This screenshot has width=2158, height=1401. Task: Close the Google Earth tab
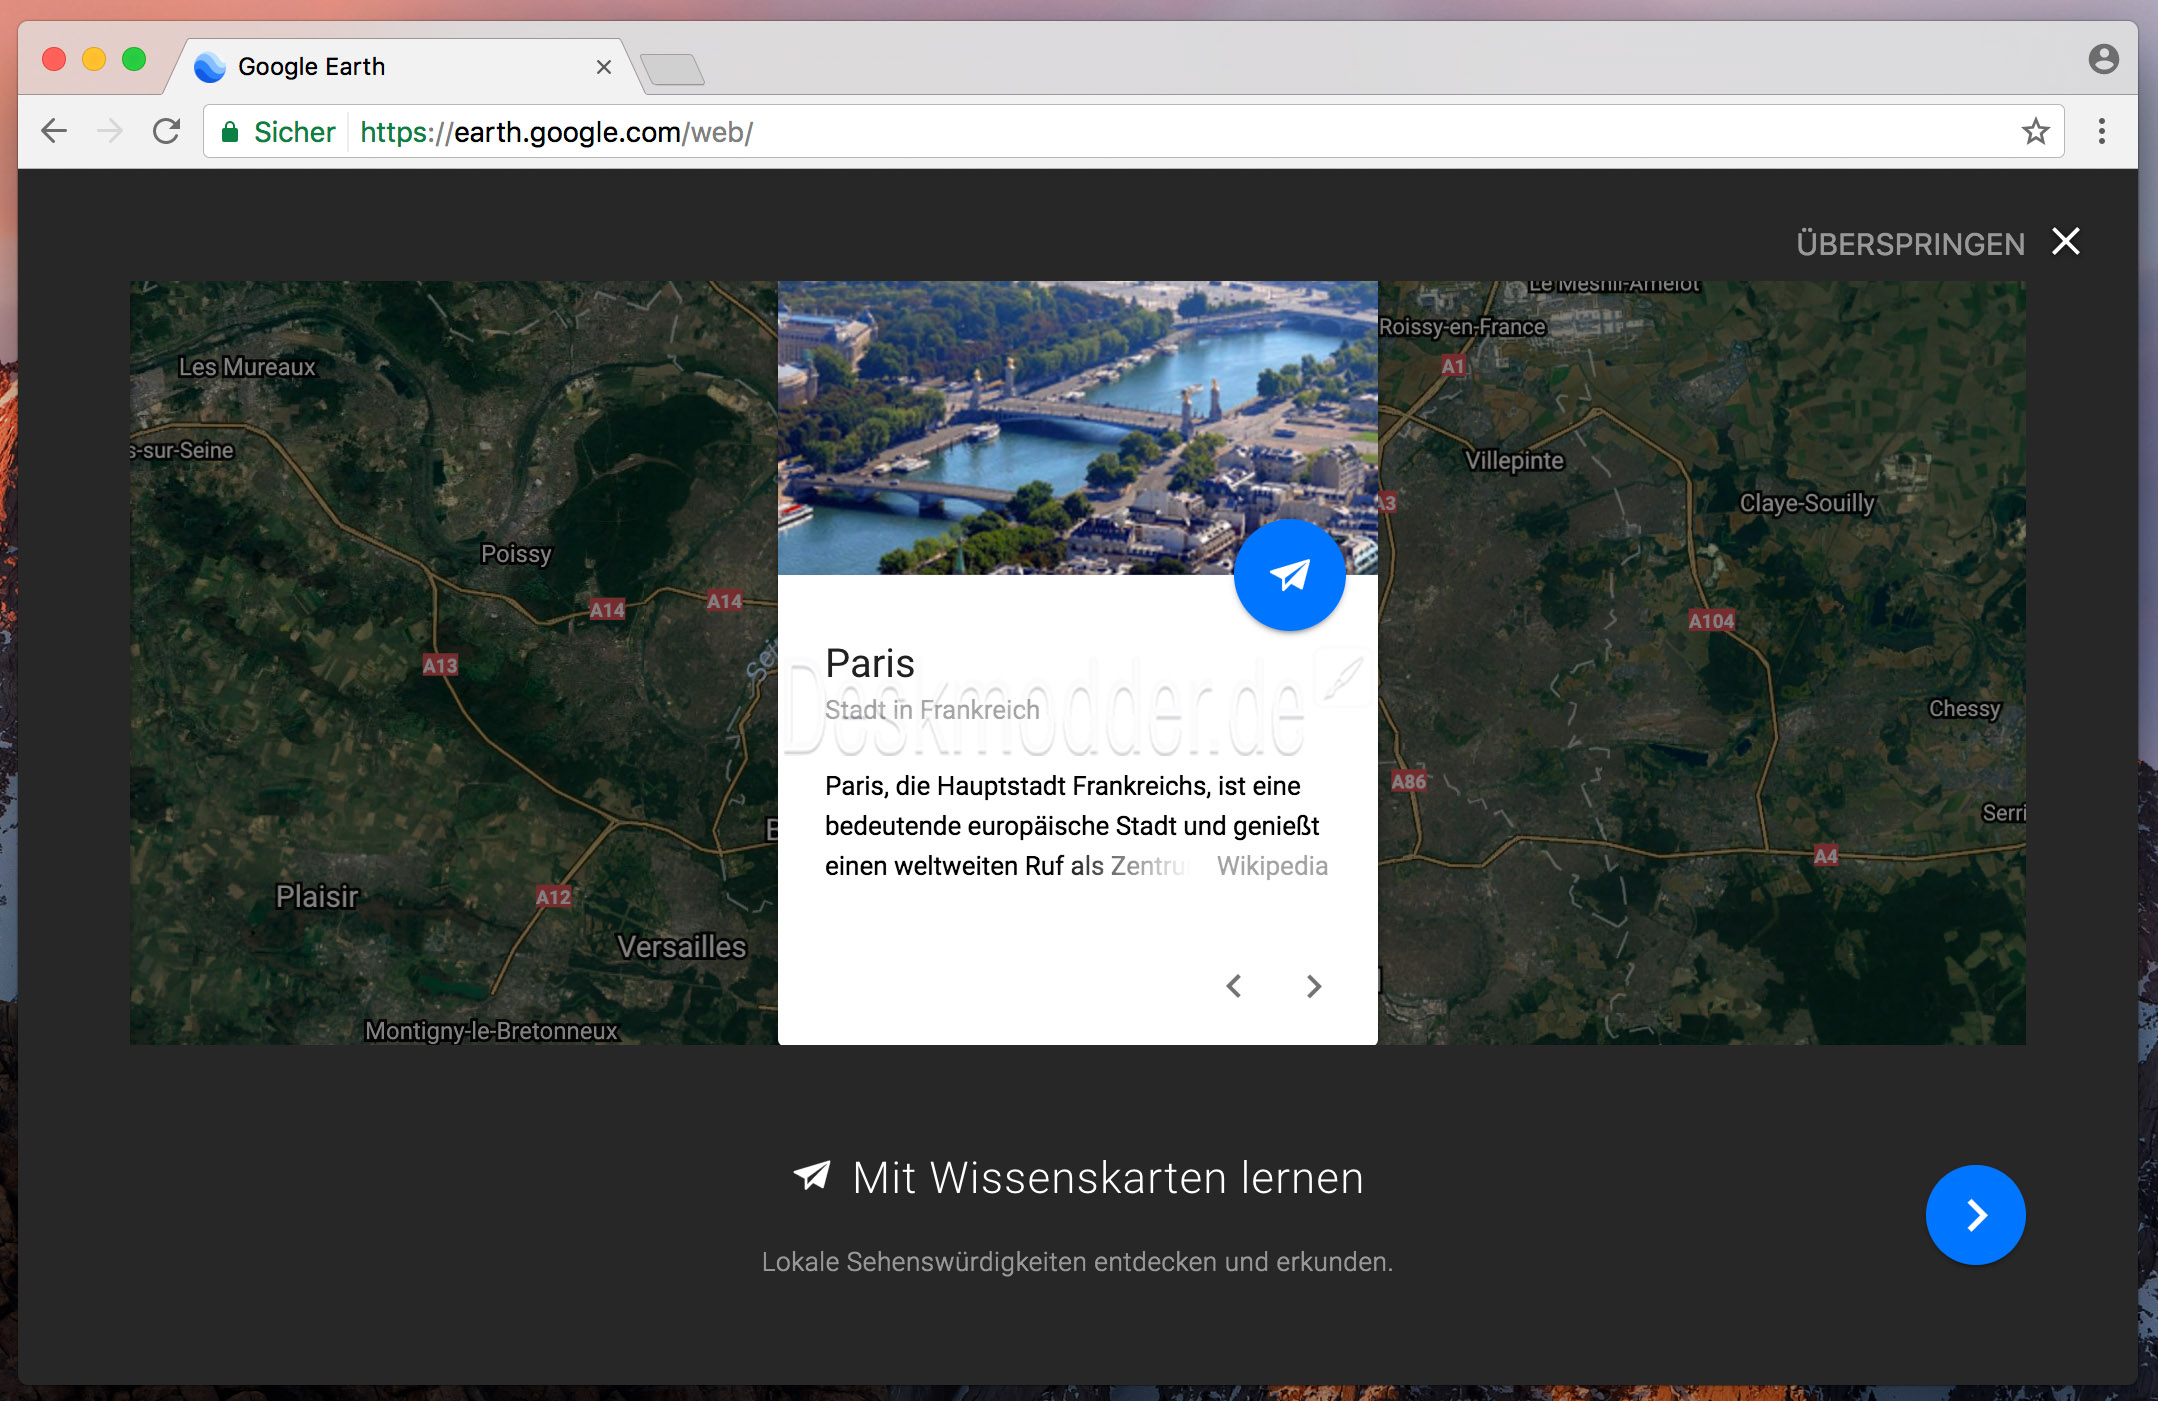point(604,67)
